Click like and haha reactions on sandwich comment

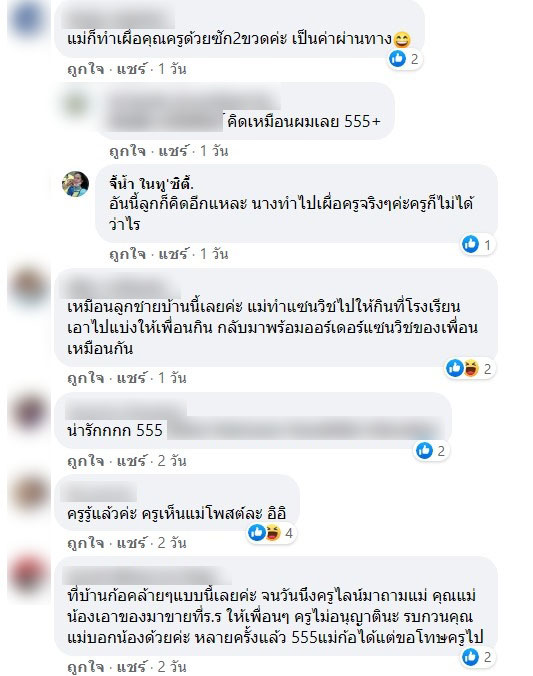click(x=462, y=368)
